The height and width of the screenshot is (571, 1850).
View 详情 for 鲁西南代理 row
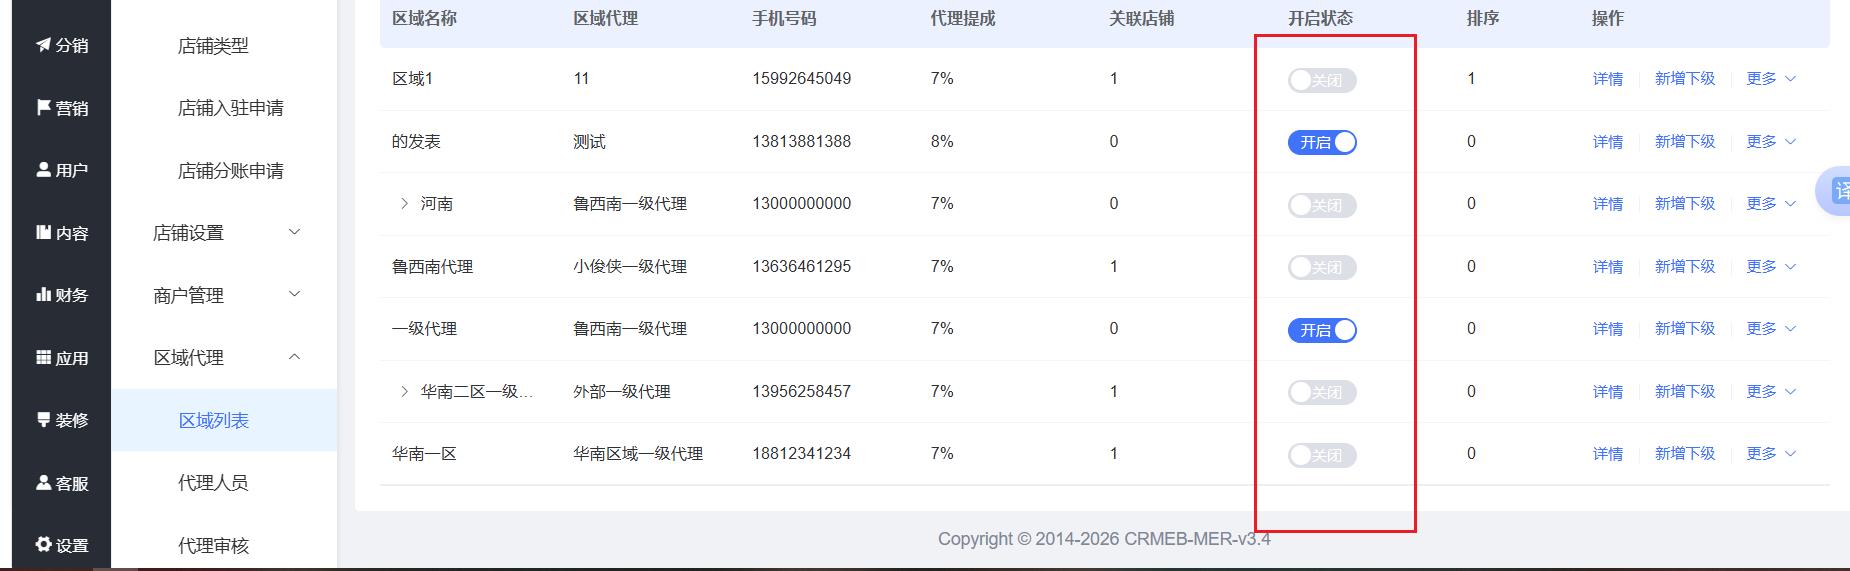[x=1607, y=267]
